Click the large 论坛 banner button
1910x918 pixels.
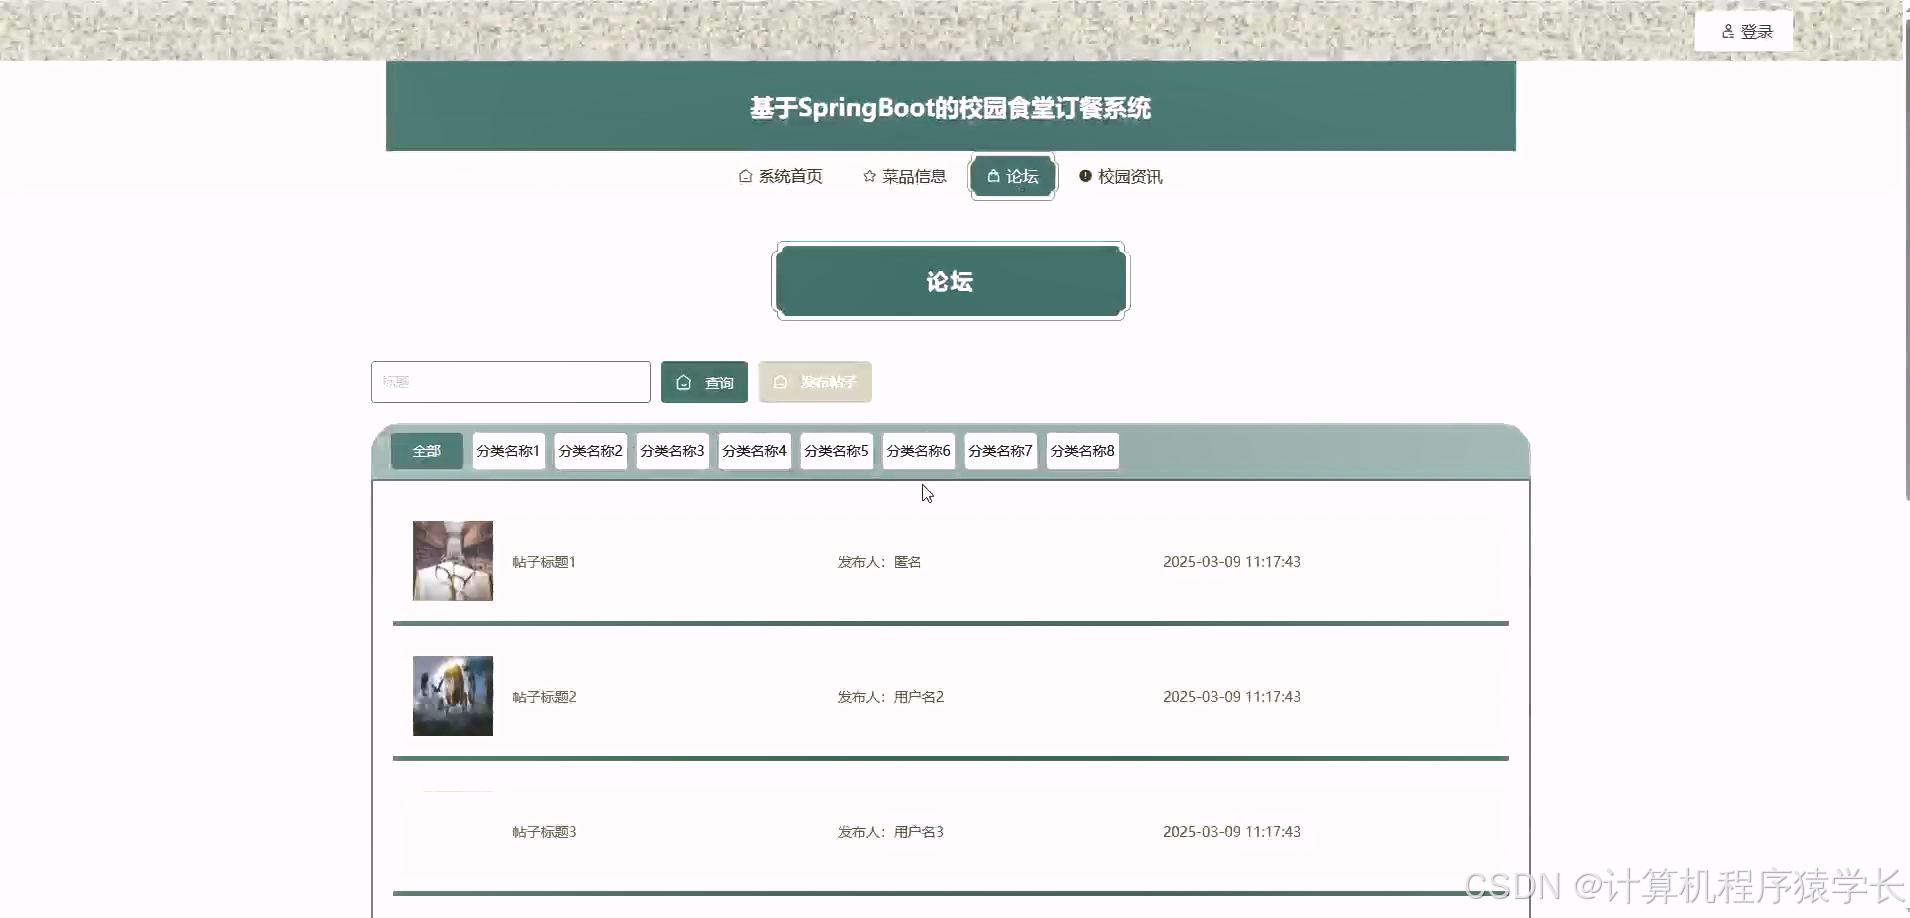click(950, 281)
